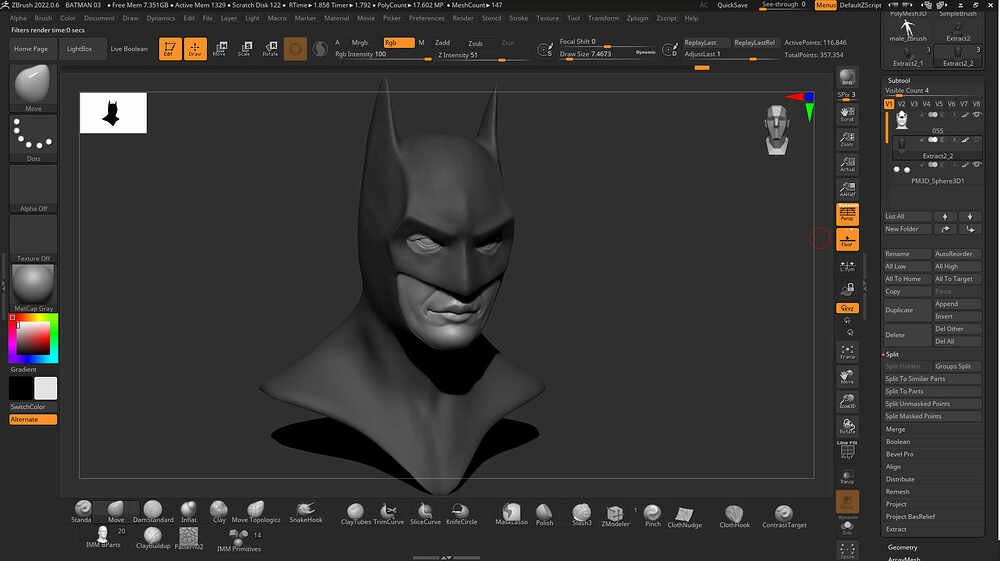Enable Zsub sculpt mode
The image size is (1000, 561).
(x=475, y=43)
